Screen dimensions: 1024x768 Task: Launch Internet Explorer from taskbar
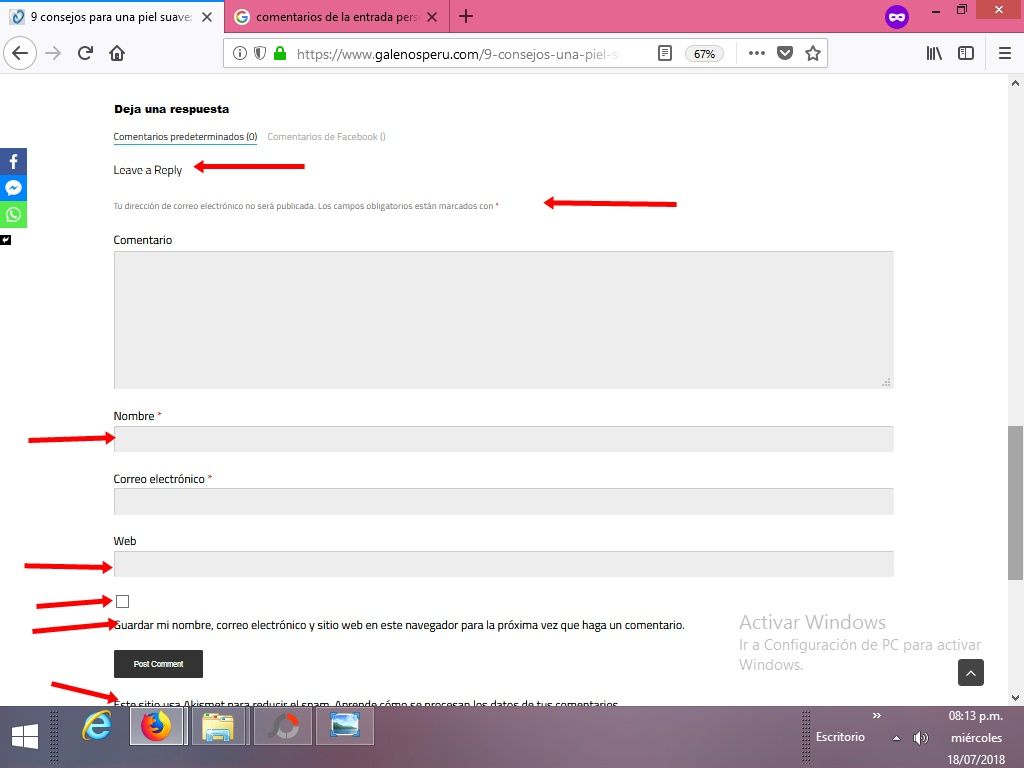pyautogui.click(x=96, y=726)
